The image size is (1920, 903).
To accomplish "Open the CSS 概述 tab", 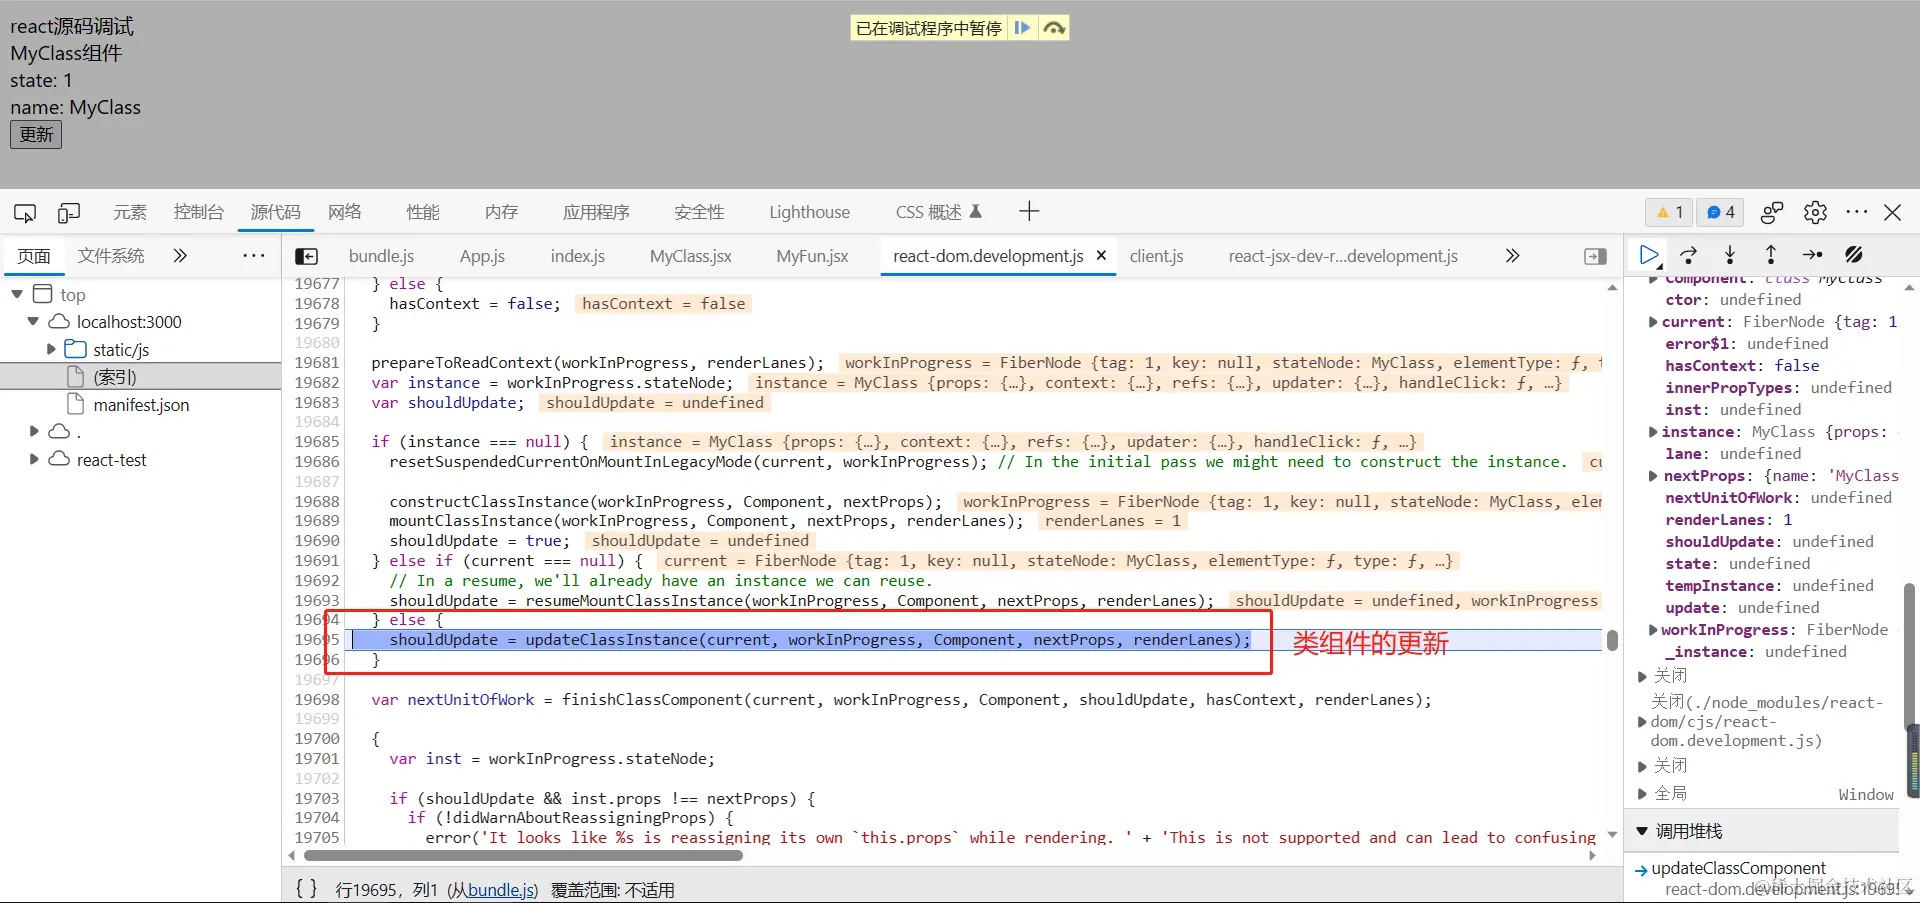I will click(x=938, y=212).
